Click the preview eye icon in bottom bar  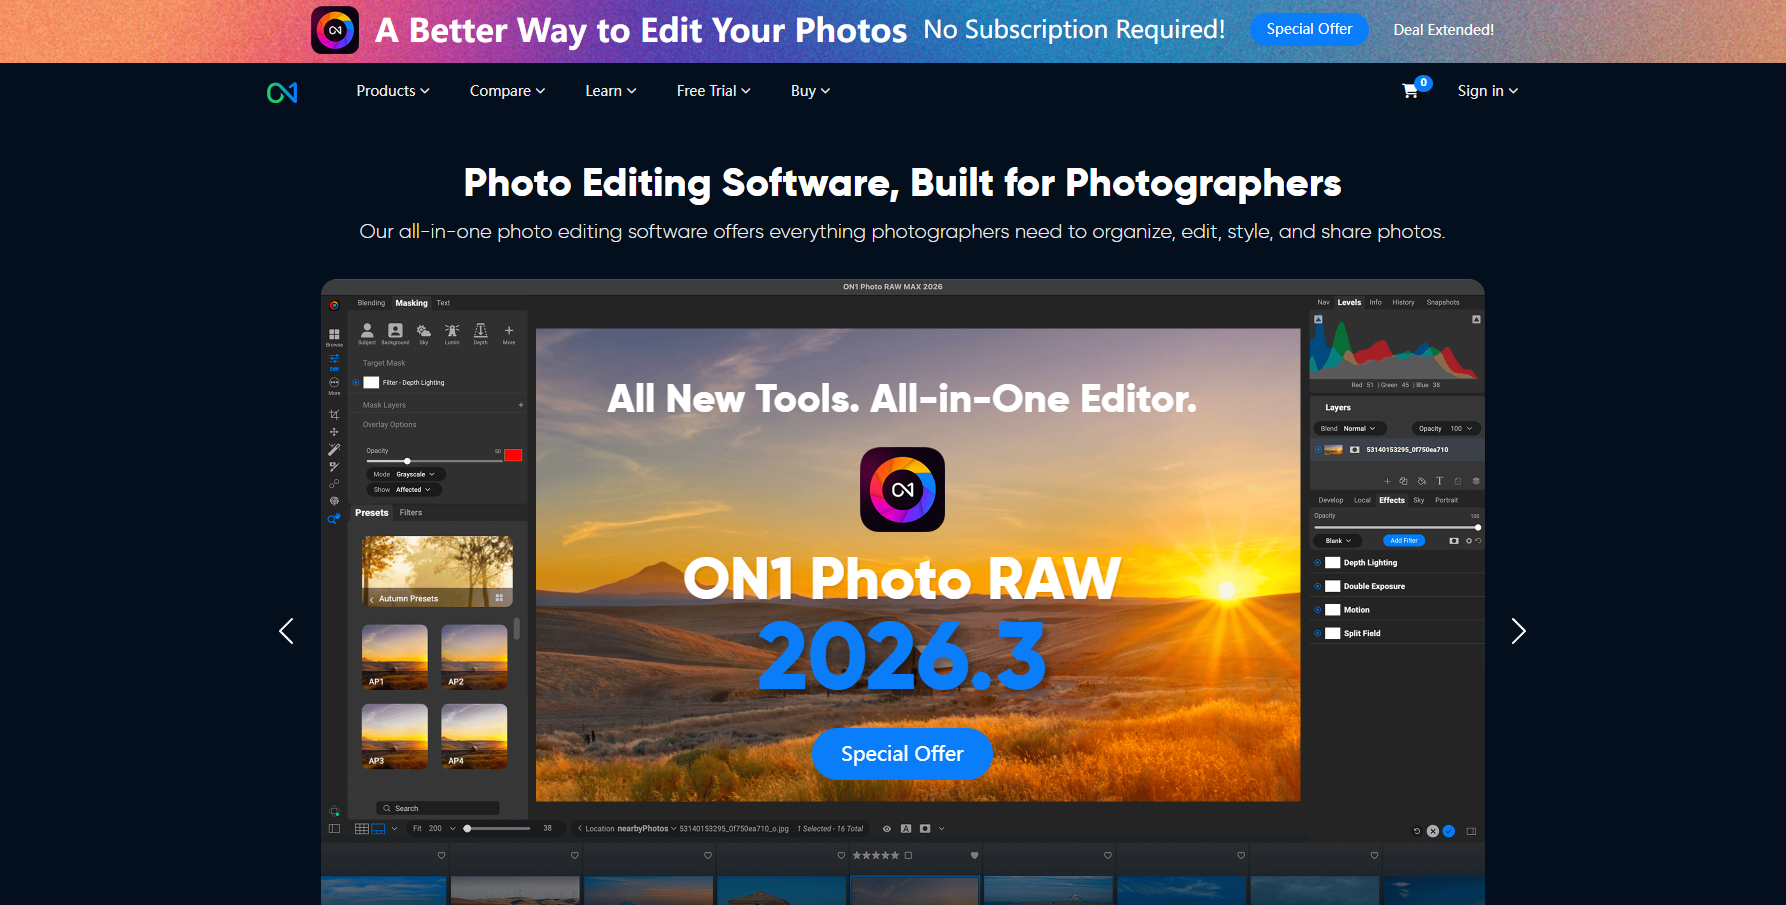(x=887, y=829)
